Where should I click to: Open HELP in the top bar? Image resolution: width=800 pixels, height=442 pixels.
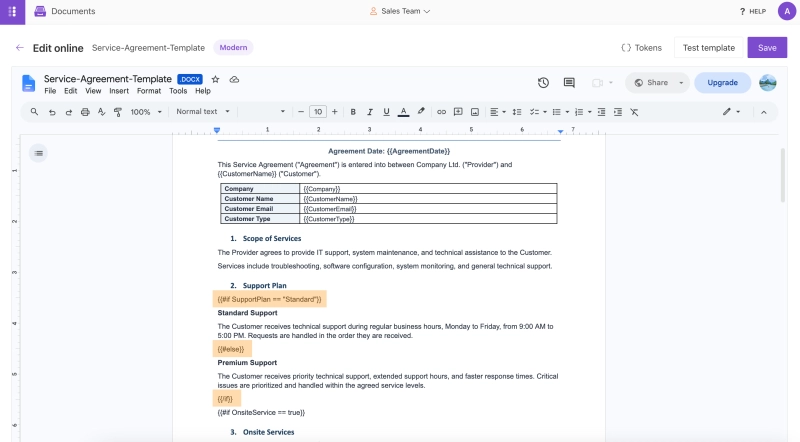pos(753,11)
